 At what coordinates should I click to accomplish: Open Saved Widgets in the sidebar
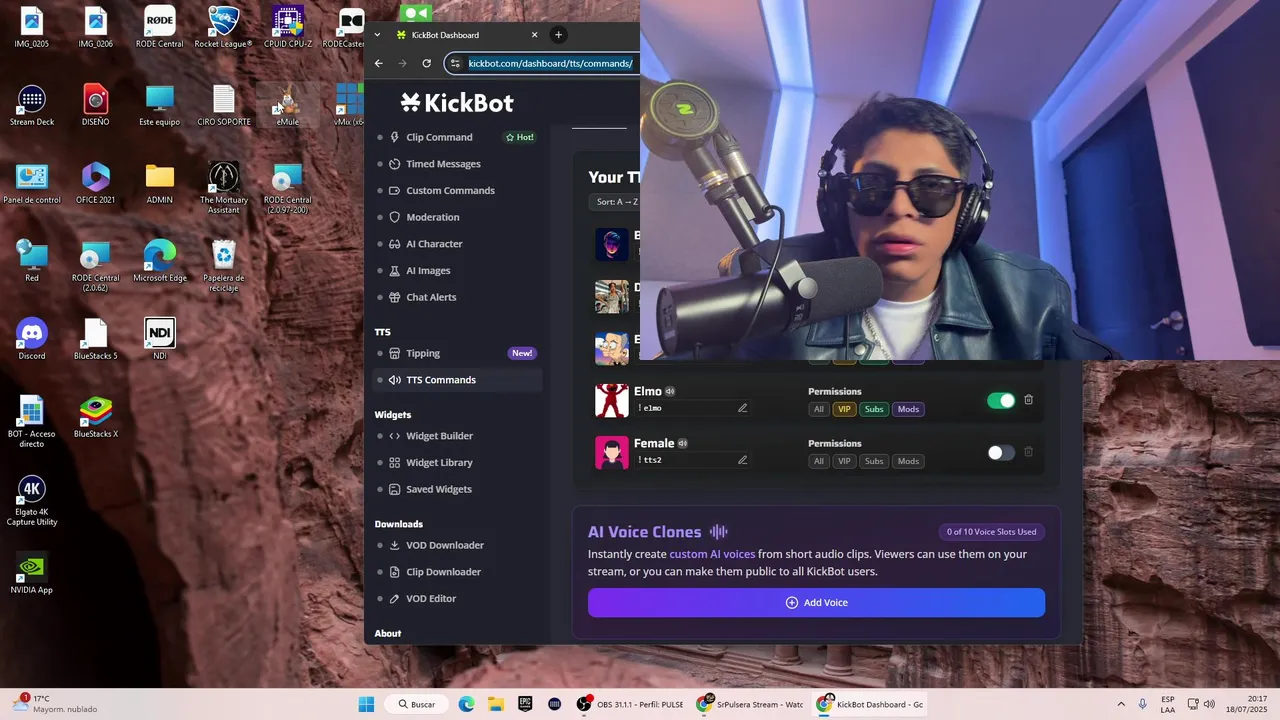pos(438,489)
